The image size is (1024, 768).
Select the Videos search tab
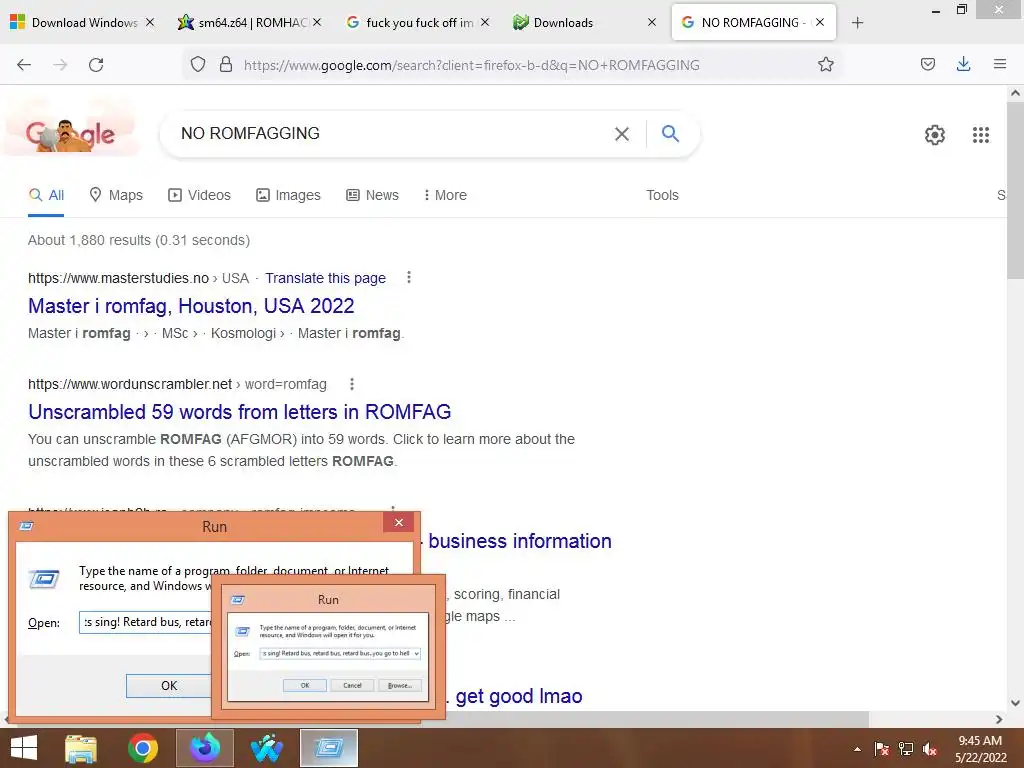coord(199,195)
